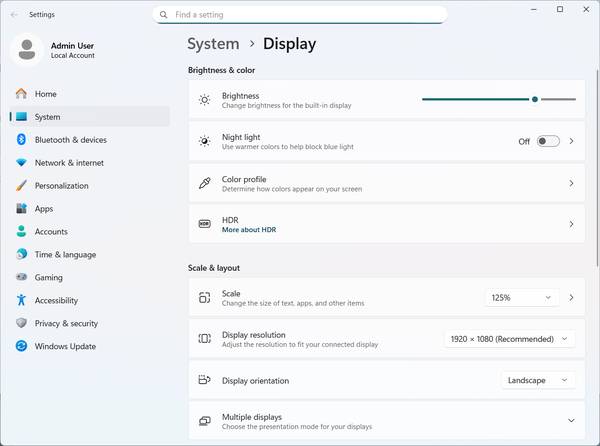
Task: Click the Network wifi icon in sidebar
Action: 21,163
